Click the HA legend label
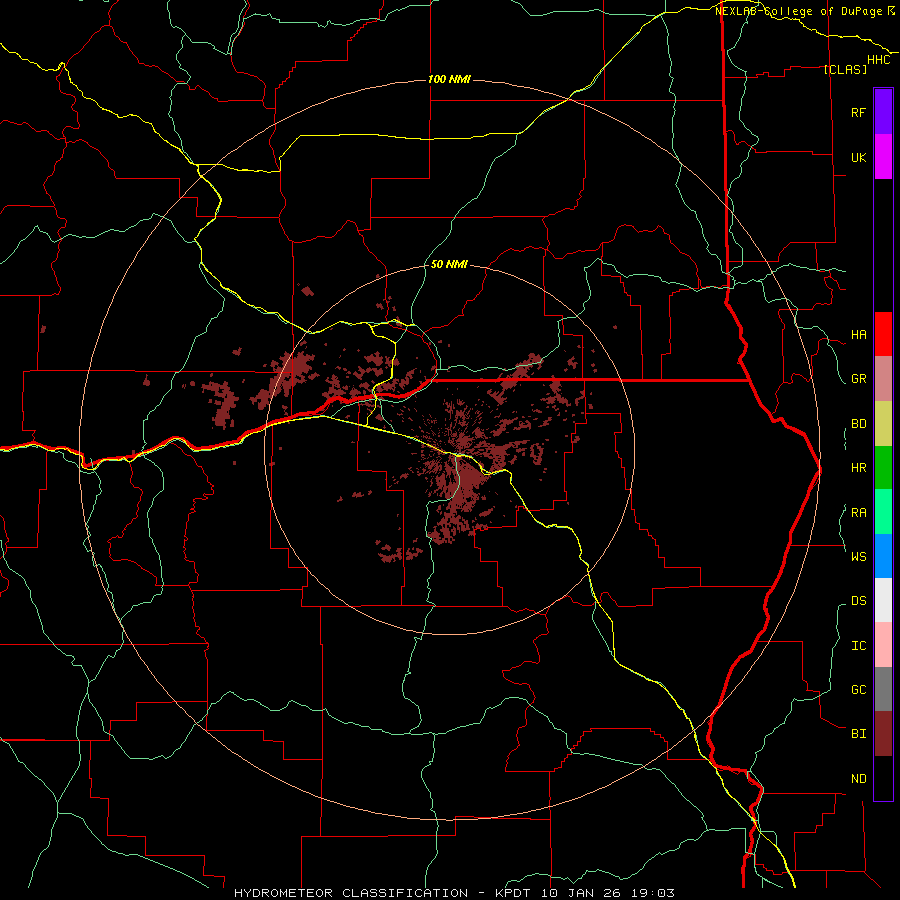Image resolution: width=900 pixels, height=900 pixels. [x=858, y=335]
